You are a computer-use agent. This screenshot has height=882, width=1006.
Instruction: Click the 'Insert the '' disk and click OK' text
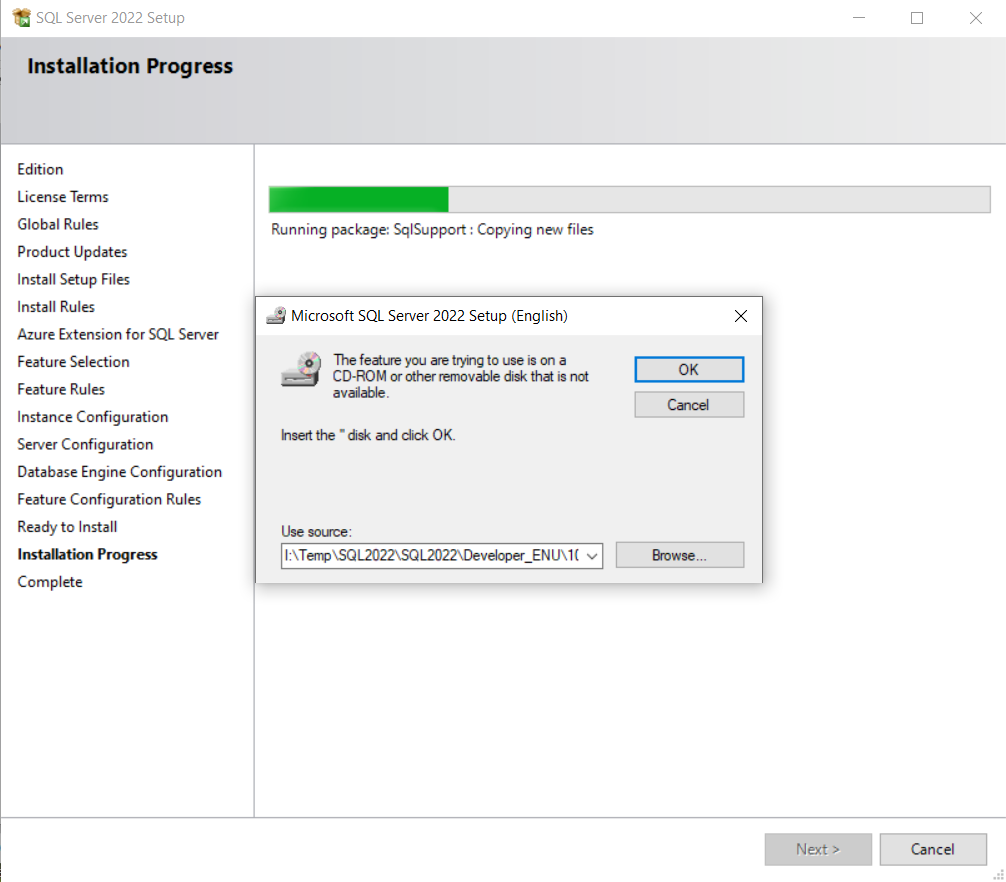(x=368, y=435)
